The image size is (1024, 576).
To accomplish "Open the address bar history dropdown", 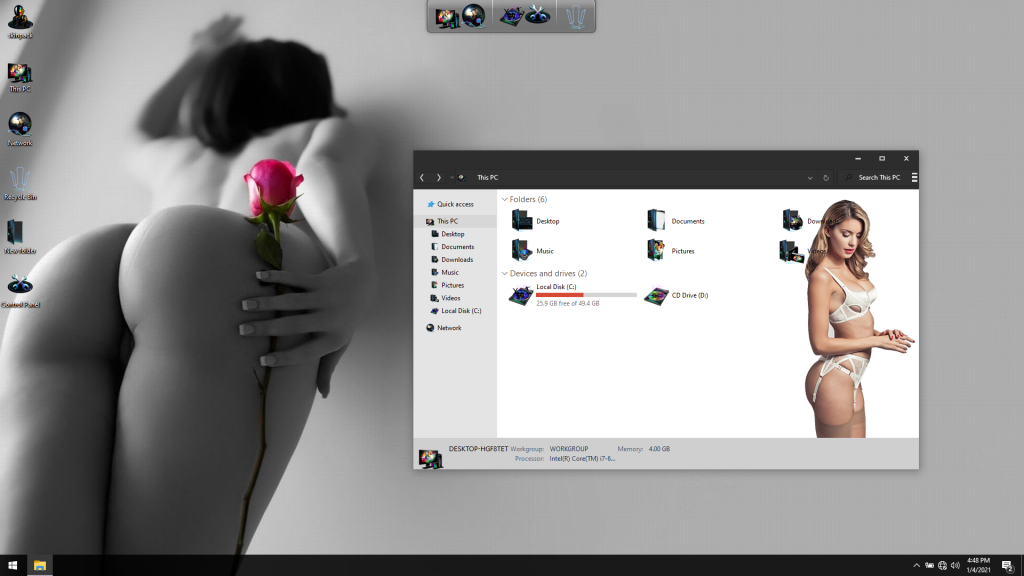I will click(810, 178).
